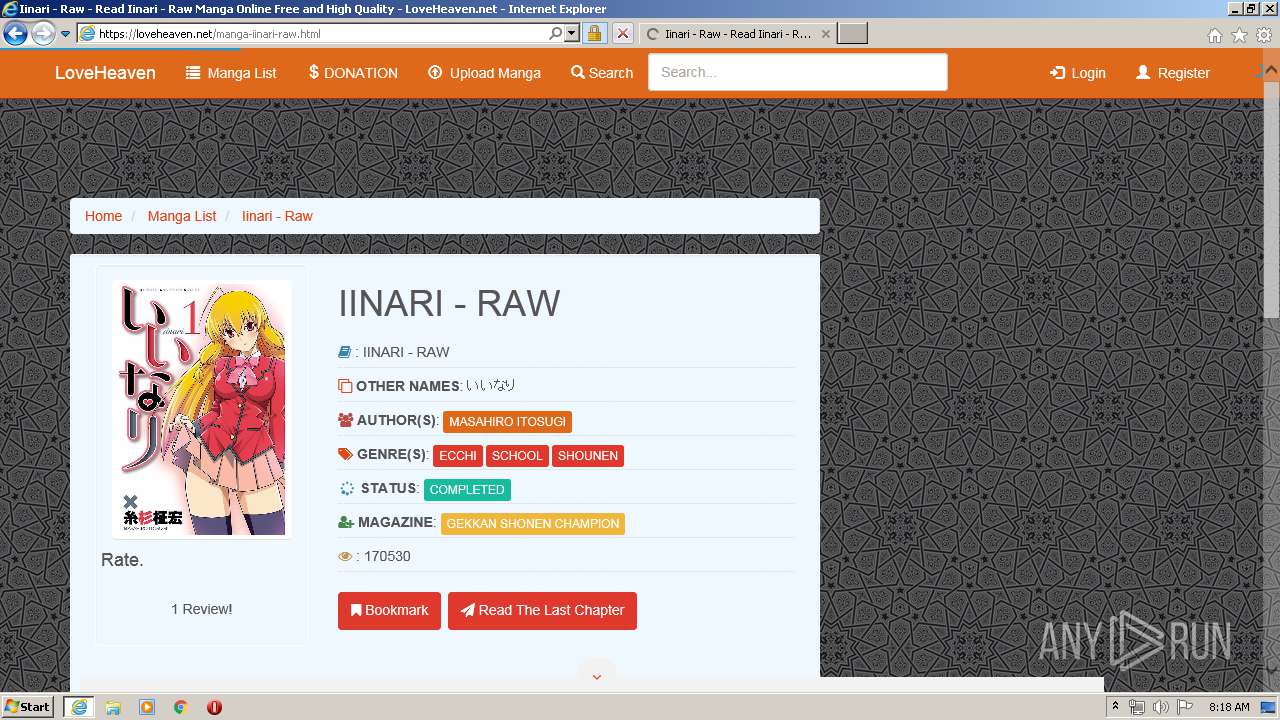This screenshot has height=720, width=1280.
Task: Click the network tray icon
Action: (1137, 707)
